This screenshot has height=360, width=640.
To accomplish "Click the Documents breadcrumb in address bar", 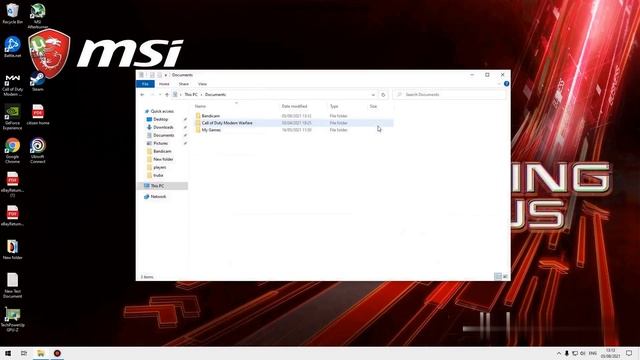I will 215,95.
